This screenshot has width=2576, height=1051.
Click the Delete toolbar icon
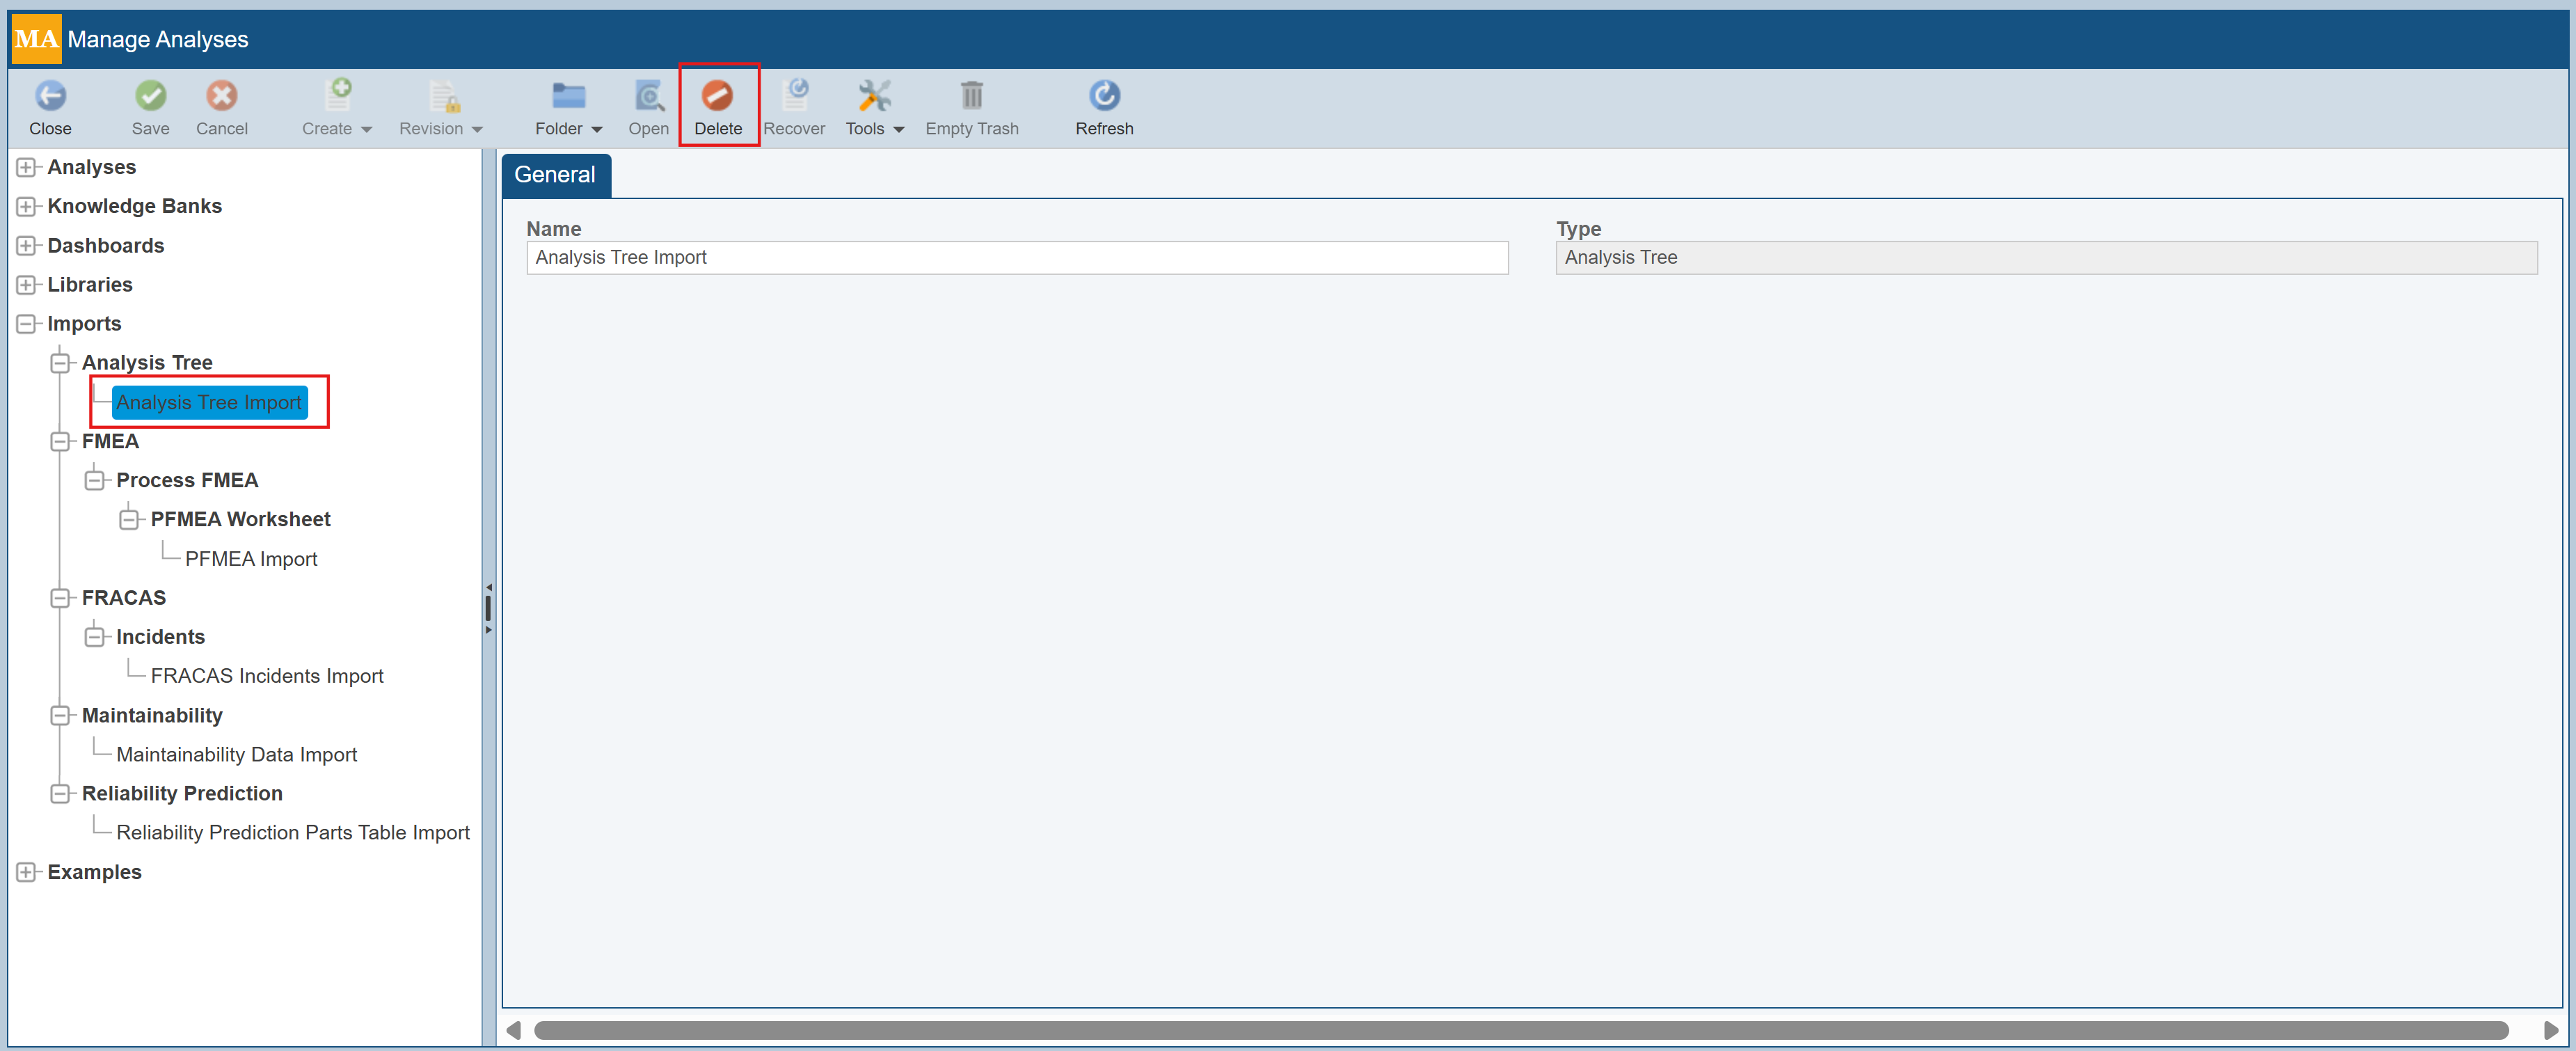point(717,96)
